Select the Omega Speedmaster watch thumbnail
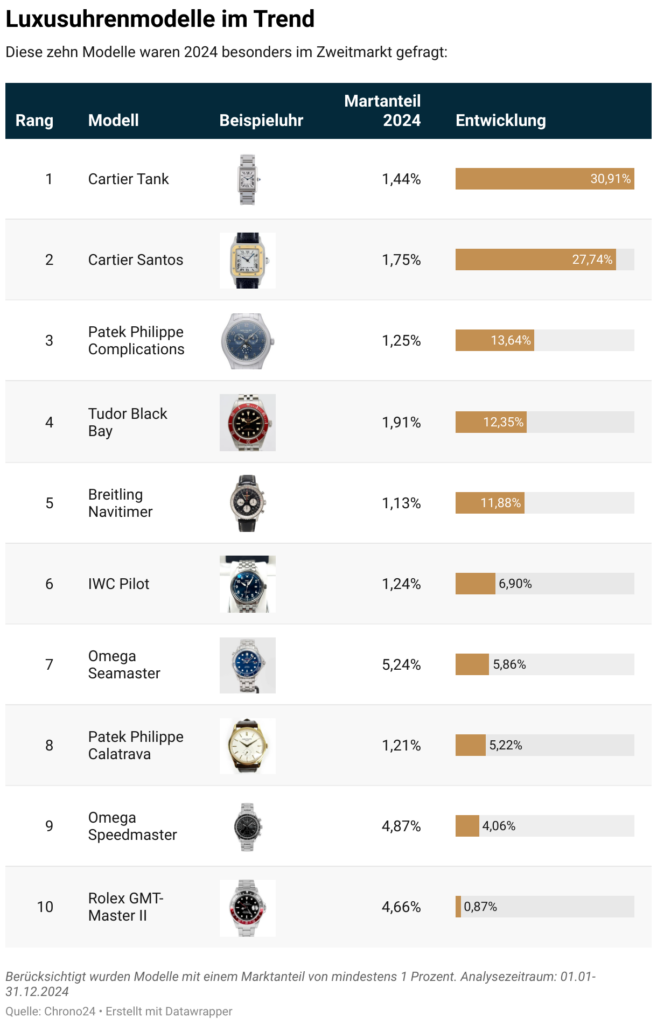Screen dimensions: 657x1024 coord(248,827)
